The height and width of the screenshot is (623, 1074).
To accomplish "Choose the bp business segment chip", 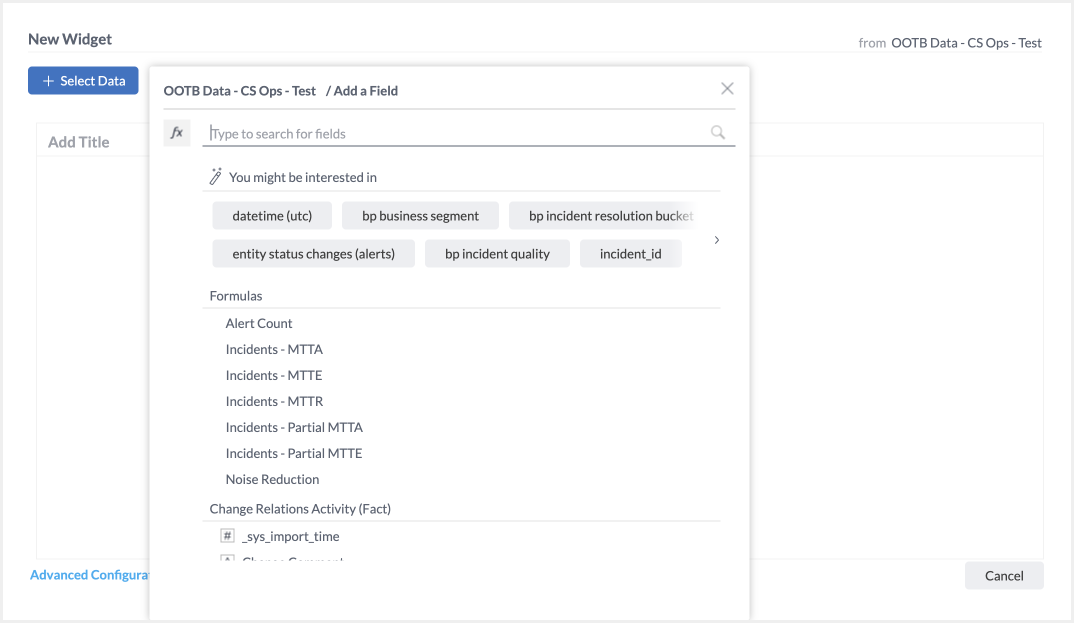I will pos(420,216).
